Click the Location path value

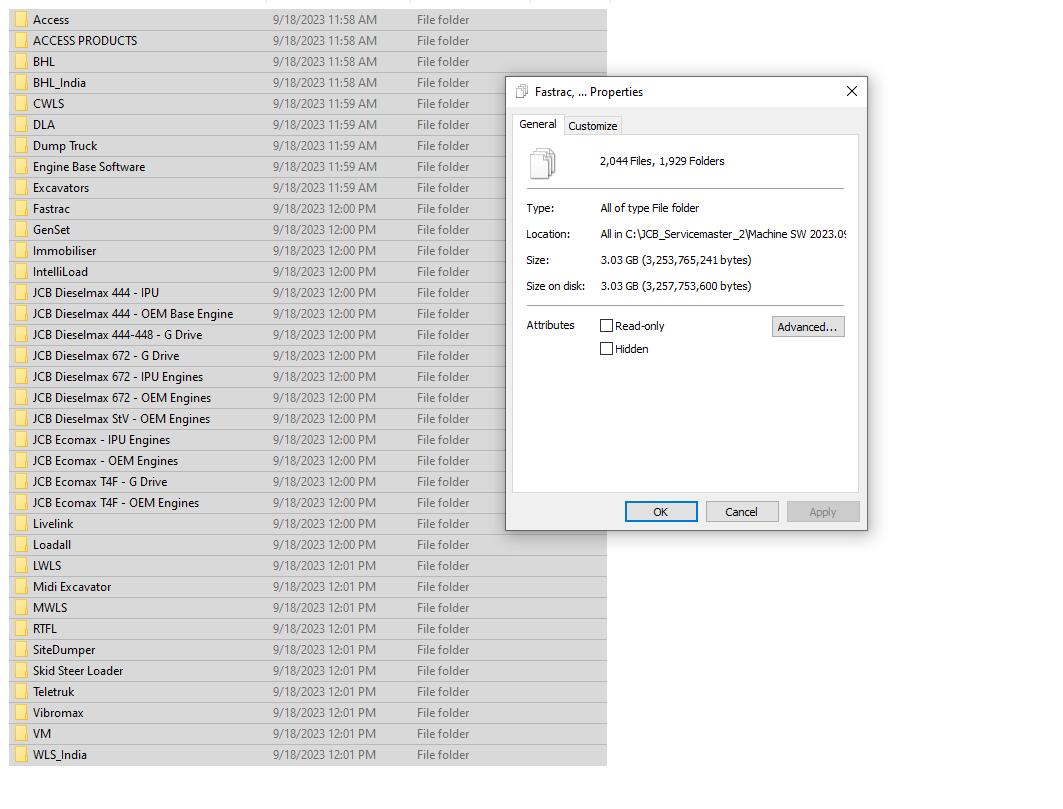(723, 234)
